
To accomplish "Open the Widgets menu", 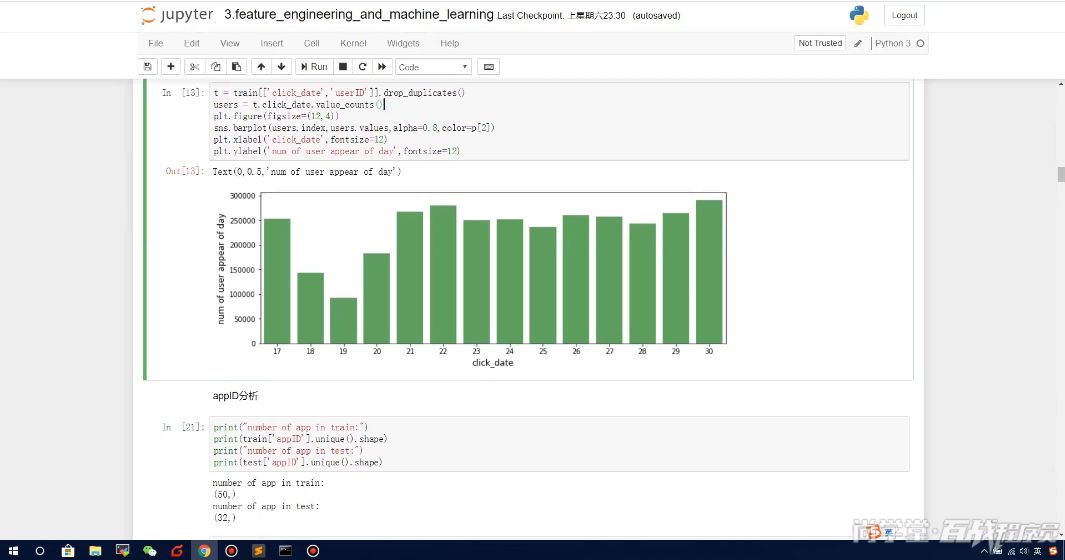I will click(403, 43).
